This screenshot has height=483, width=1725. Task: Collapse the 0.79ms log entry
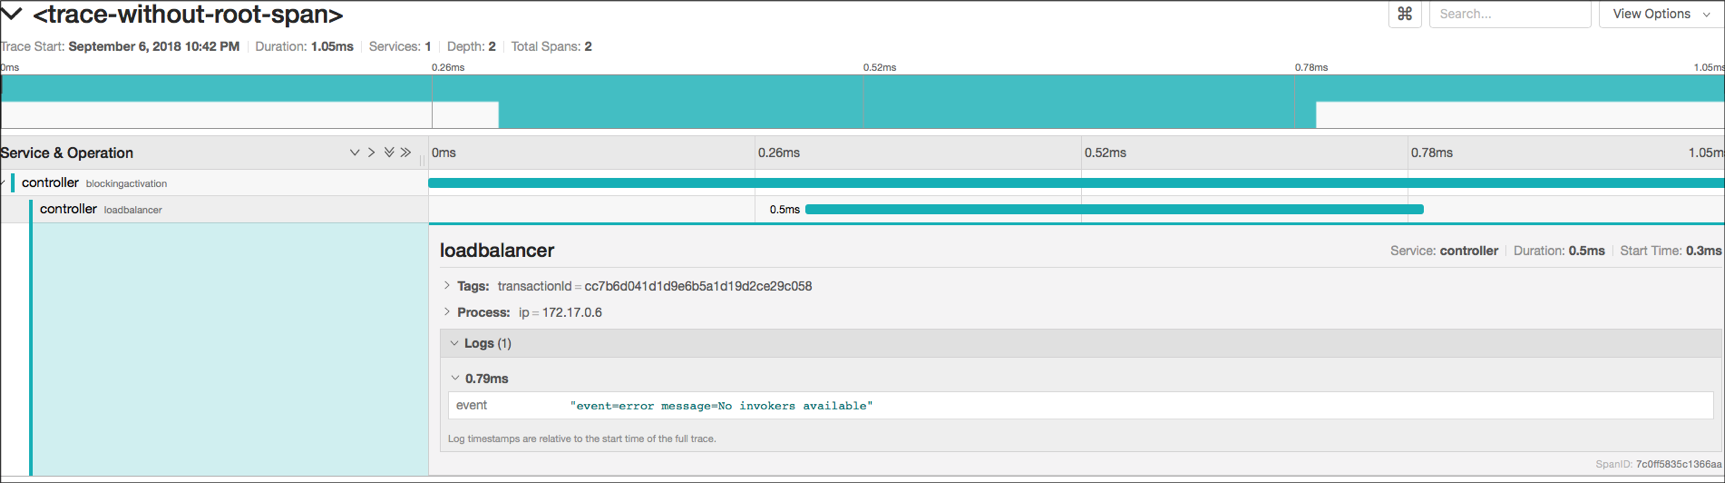(455, 378)
